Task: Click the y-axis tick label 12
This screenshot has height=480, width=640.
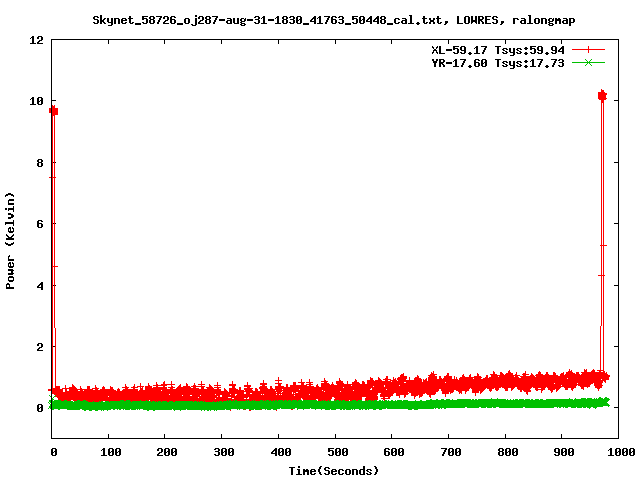Action: 36,40
